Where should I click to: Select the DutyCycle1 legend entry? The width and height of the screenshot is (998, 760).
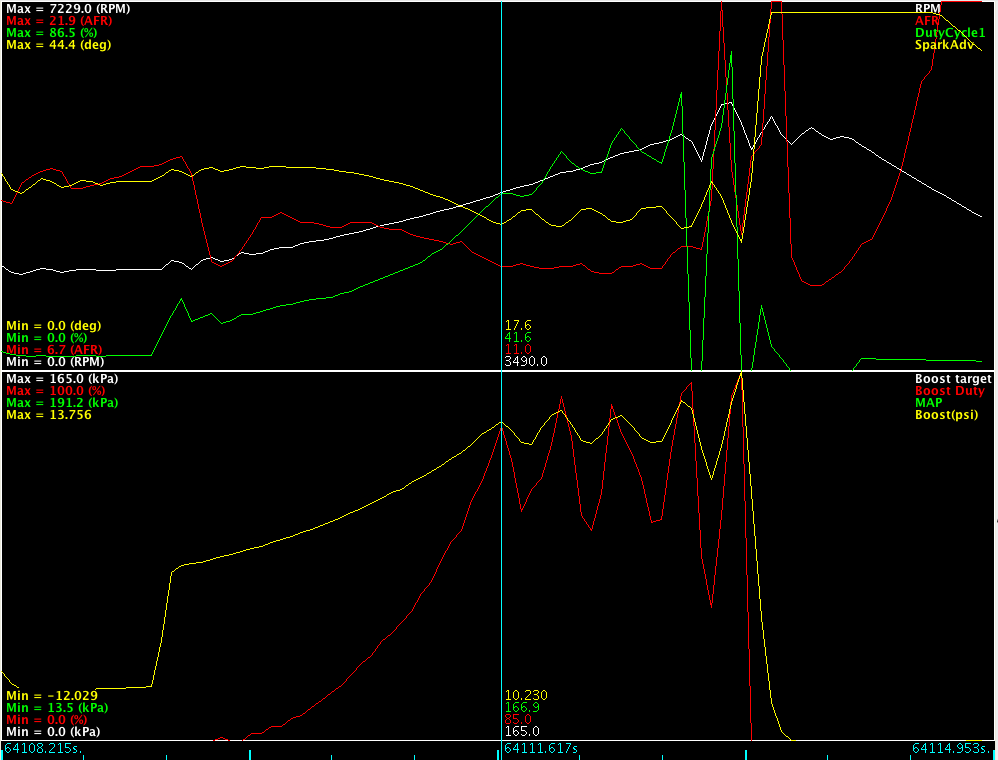pyautogui.click(x=950, y=32)
